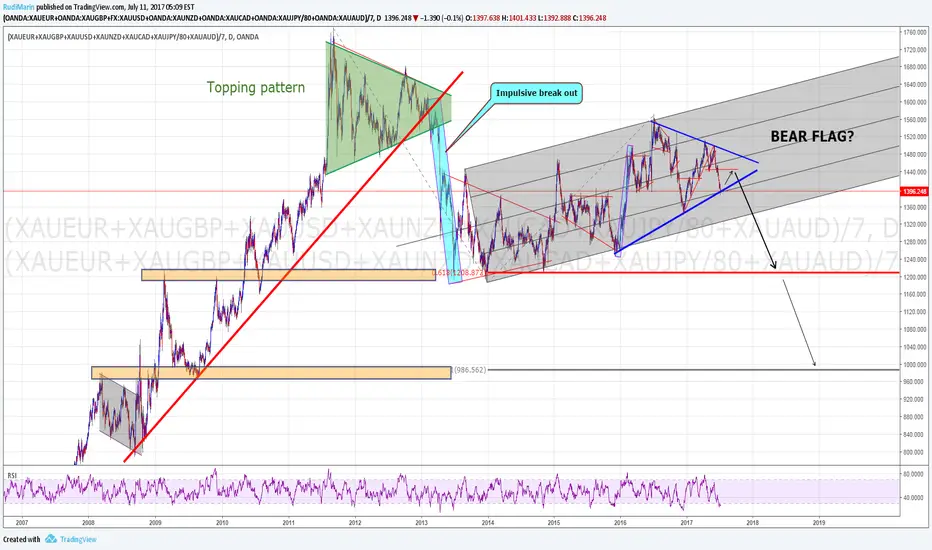Image resolution: width=932 pixels, height=550 pixels.
Task: Click the 2013 year on time axis
Action: click(x=421, y=523)
